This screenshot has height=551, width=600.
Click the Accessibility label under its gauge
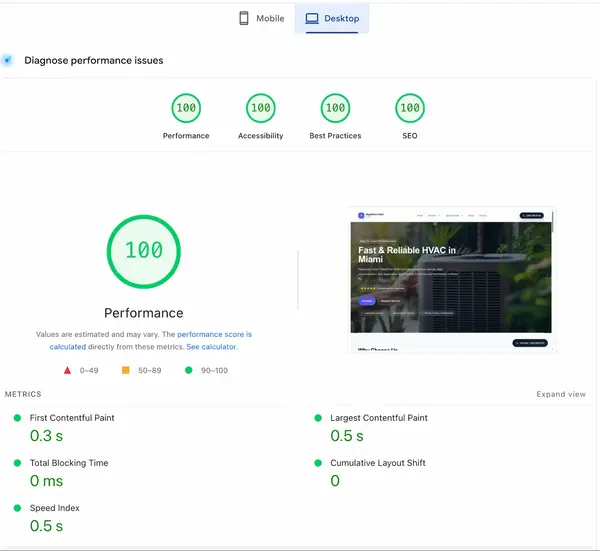261,136
